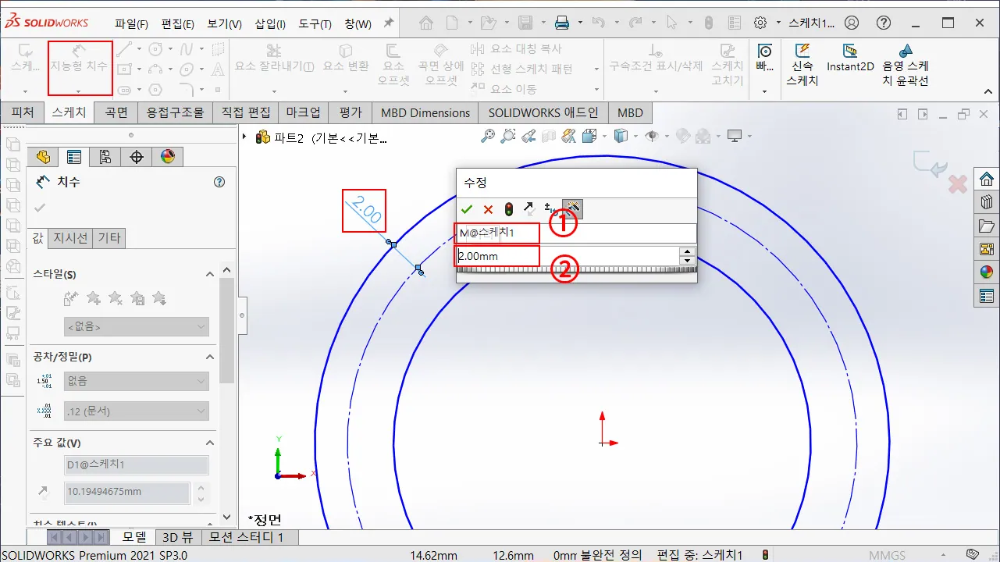Click the dimension name field M@스케치1
Viewport: 1000px width, 562px height.
[x=576, y=233]
